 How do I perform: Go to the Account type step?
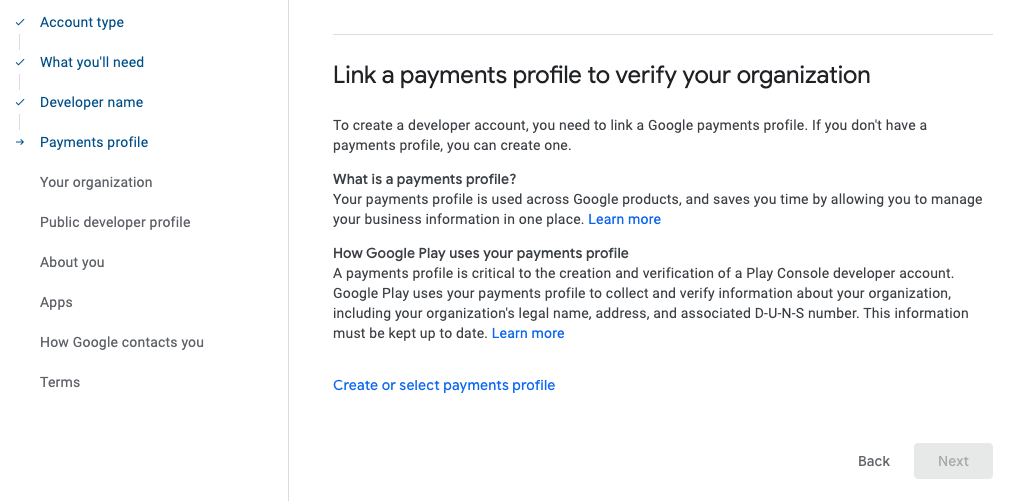coord(82,22)
